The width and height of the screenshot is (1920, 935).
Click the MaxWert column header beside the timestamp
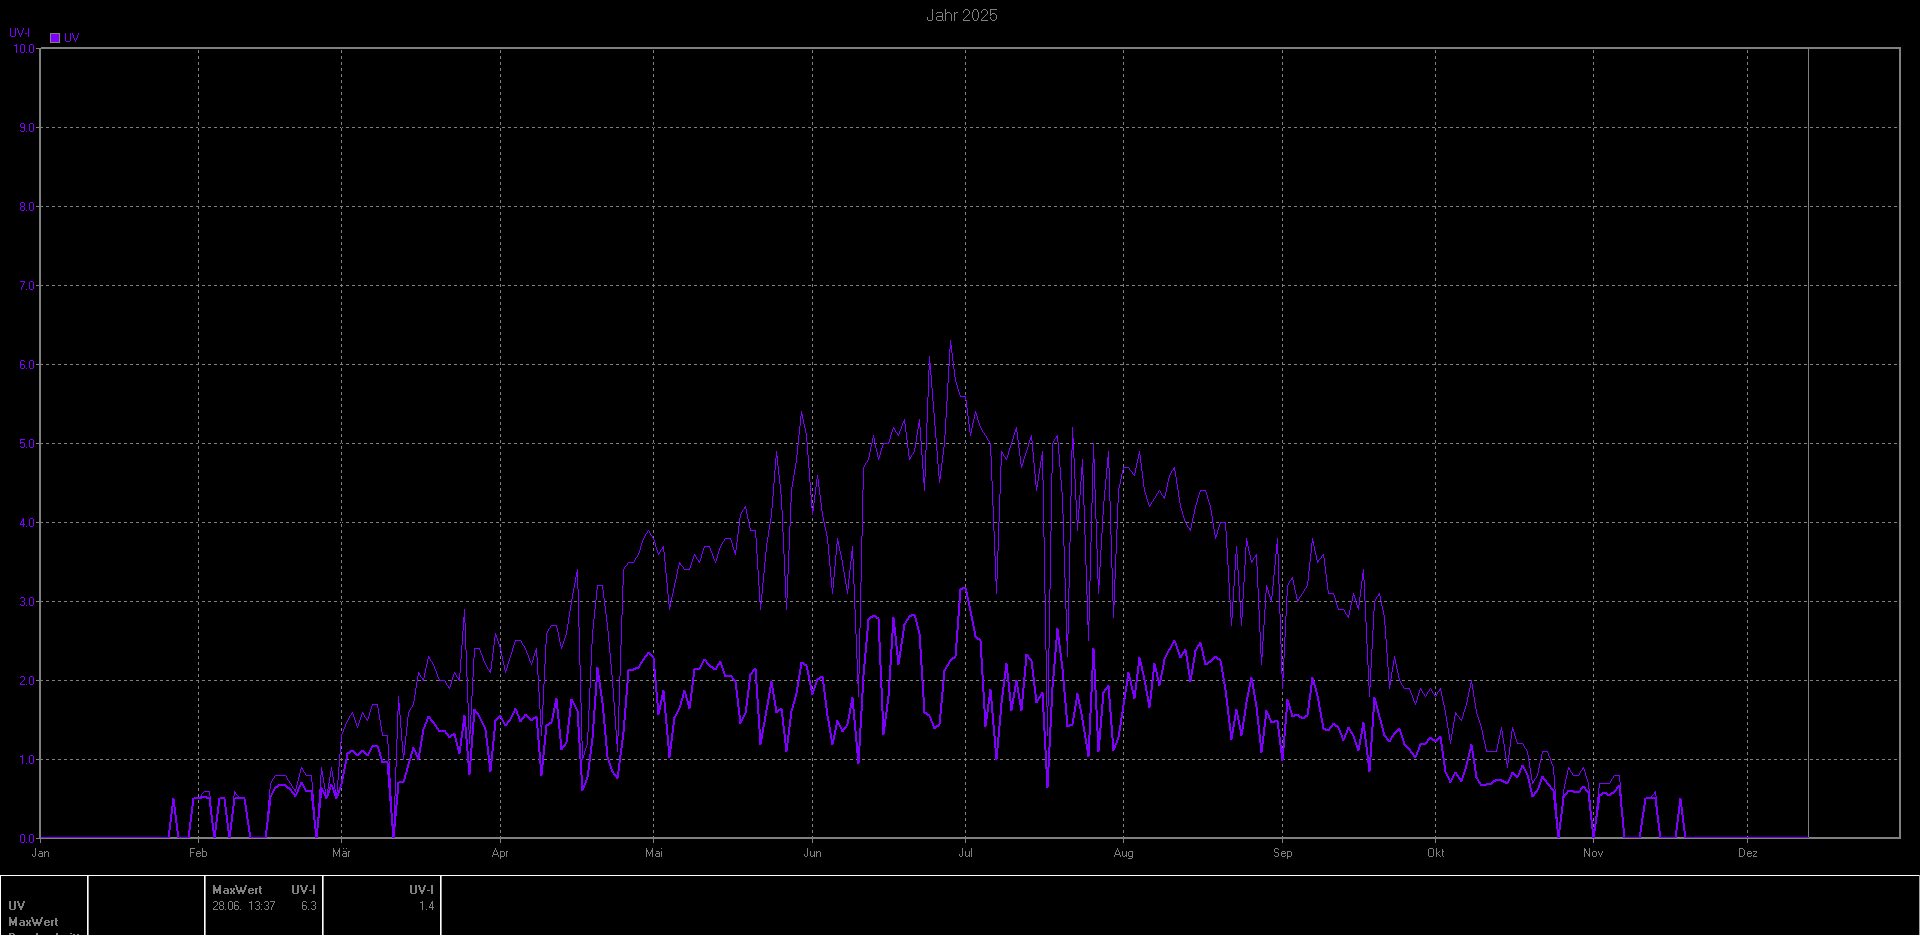click(x=237, y=889)
